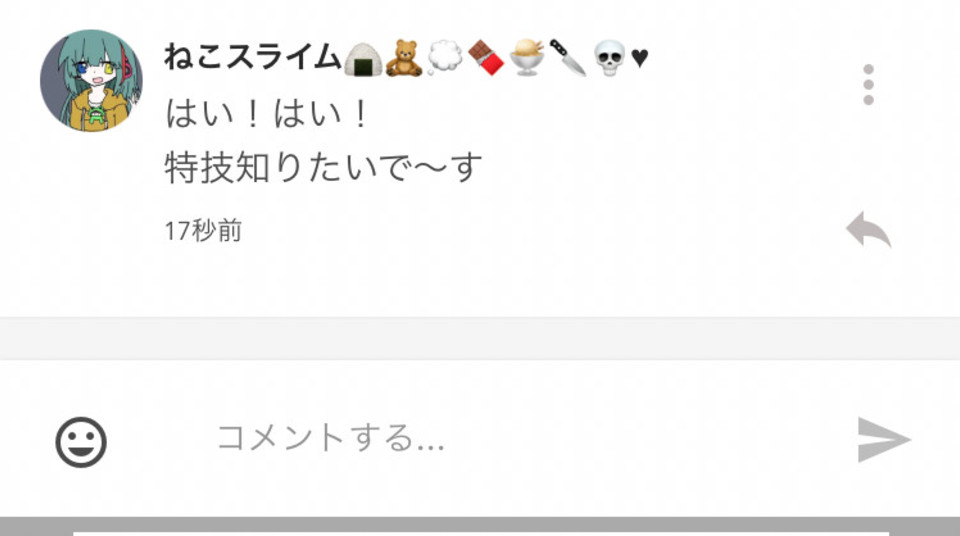Open the emoji smiley picker
The image size is (960, 536).
pos(81,442)
